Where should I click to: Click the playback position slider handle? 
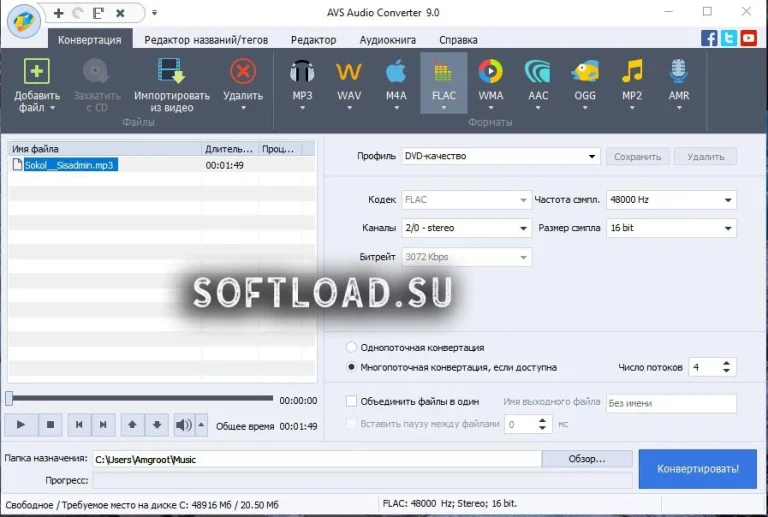point(9,398)
